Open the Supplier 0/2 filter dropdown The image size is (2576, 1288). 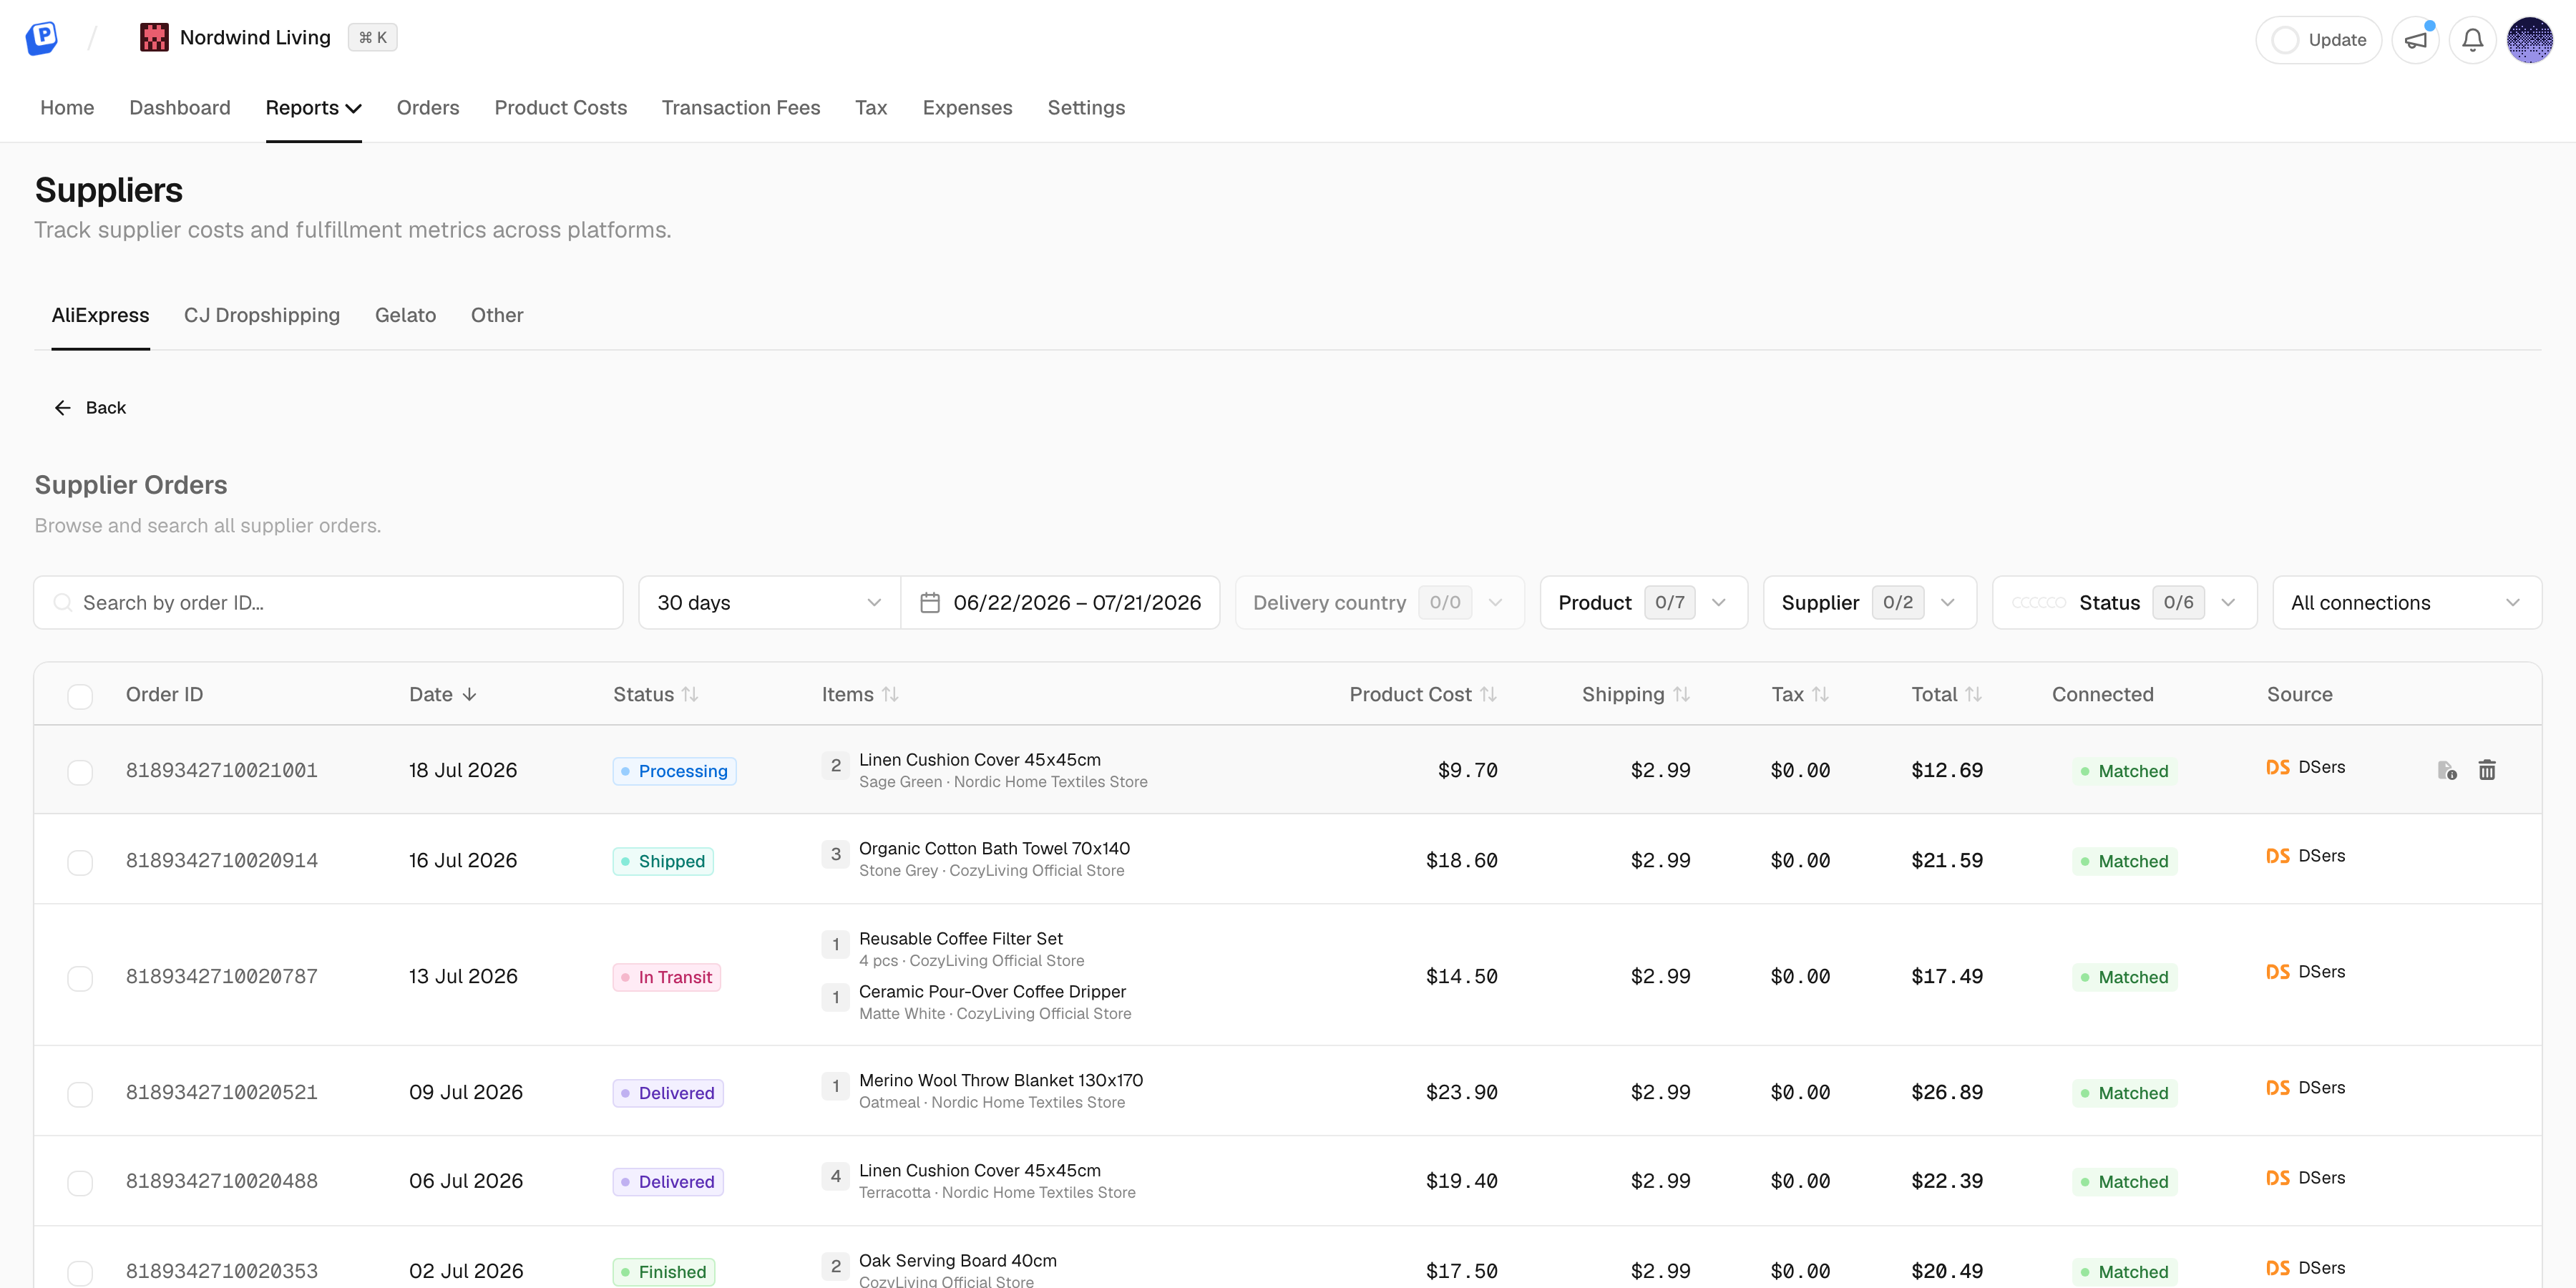click(x=1869, y=603)
